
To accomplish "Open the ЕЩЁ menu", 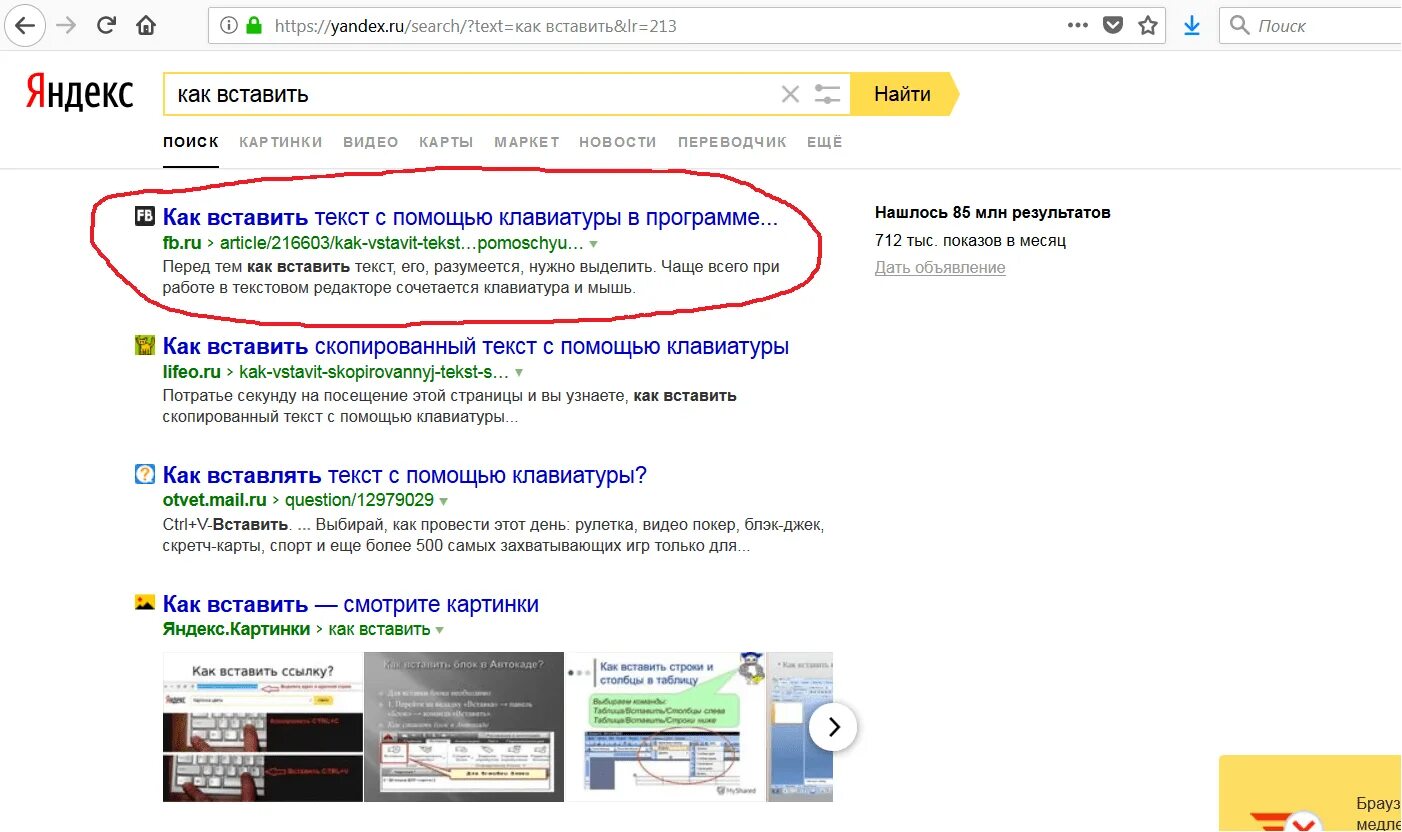I will (825, 142).
